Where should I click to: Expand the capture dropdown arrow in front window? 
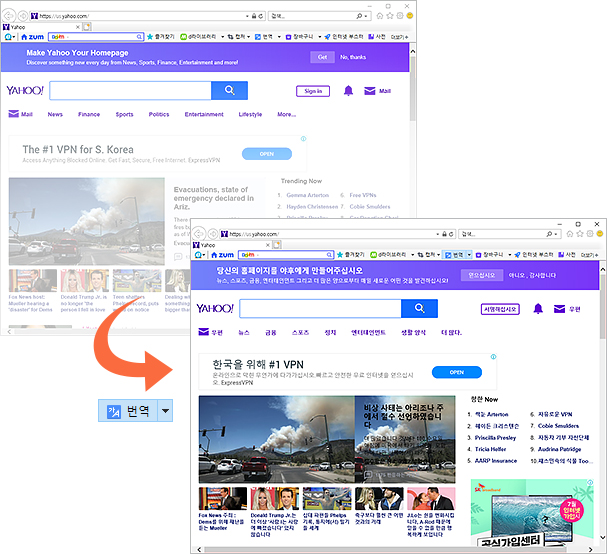pos(439,255)
